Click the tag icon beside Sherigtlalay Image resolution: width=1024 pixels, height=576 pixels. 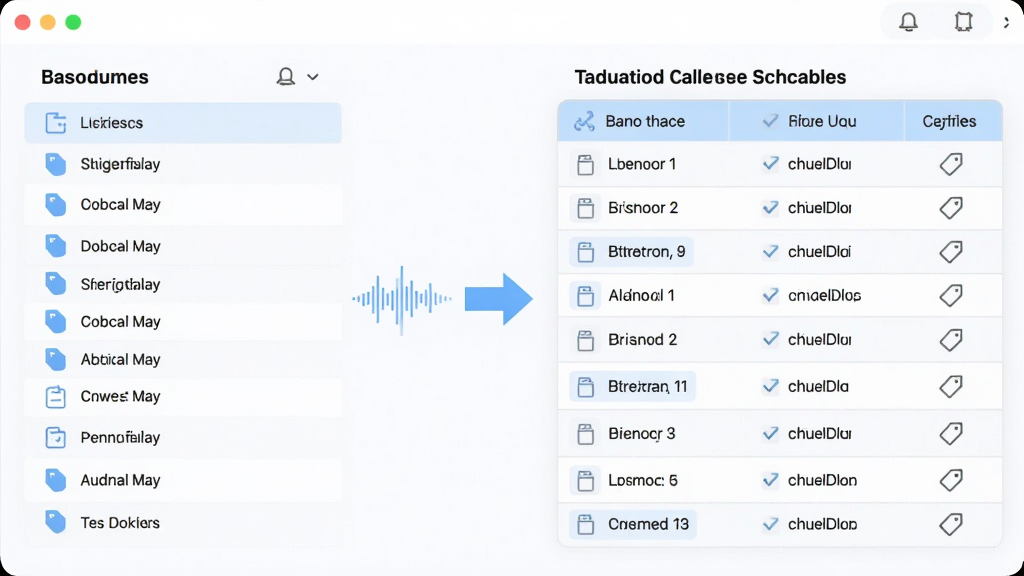[56, 284]
